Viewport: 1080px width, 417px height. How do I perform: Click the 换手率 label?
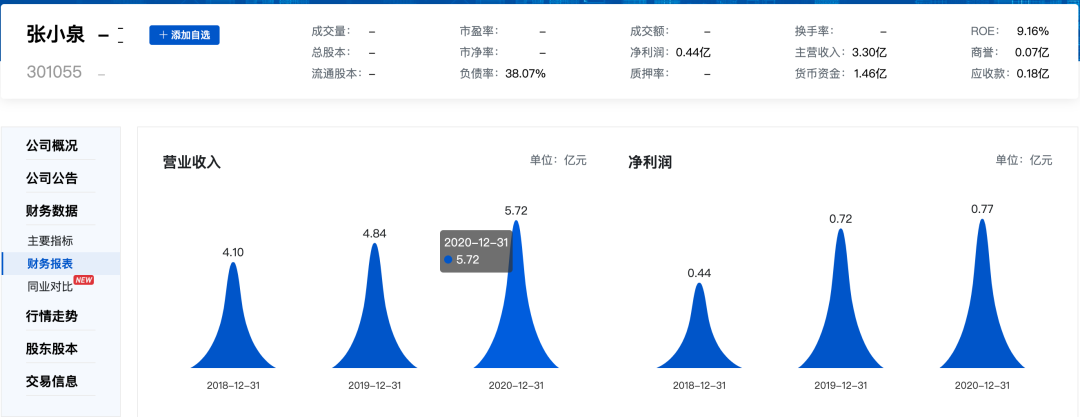815,31
